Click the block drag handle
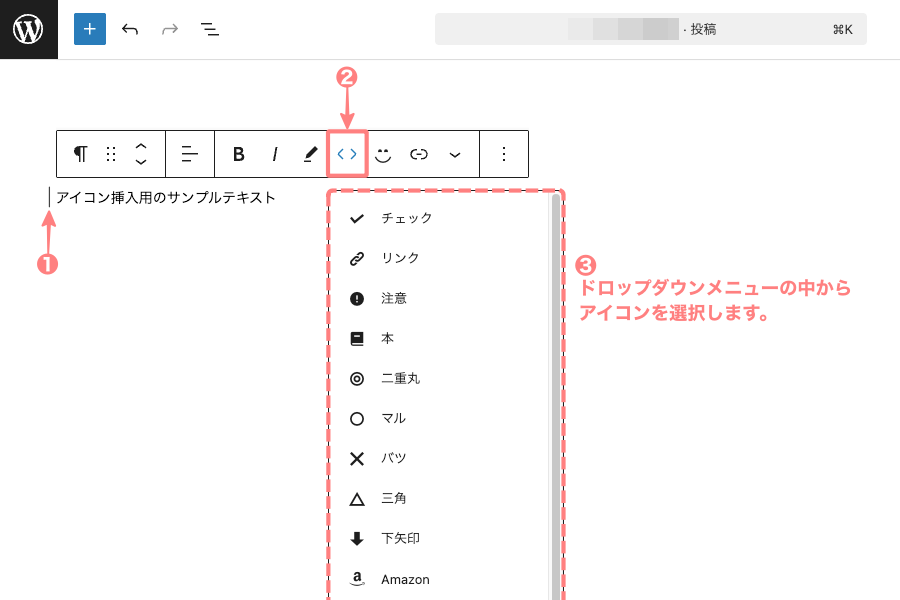 [x=111, y=154]
